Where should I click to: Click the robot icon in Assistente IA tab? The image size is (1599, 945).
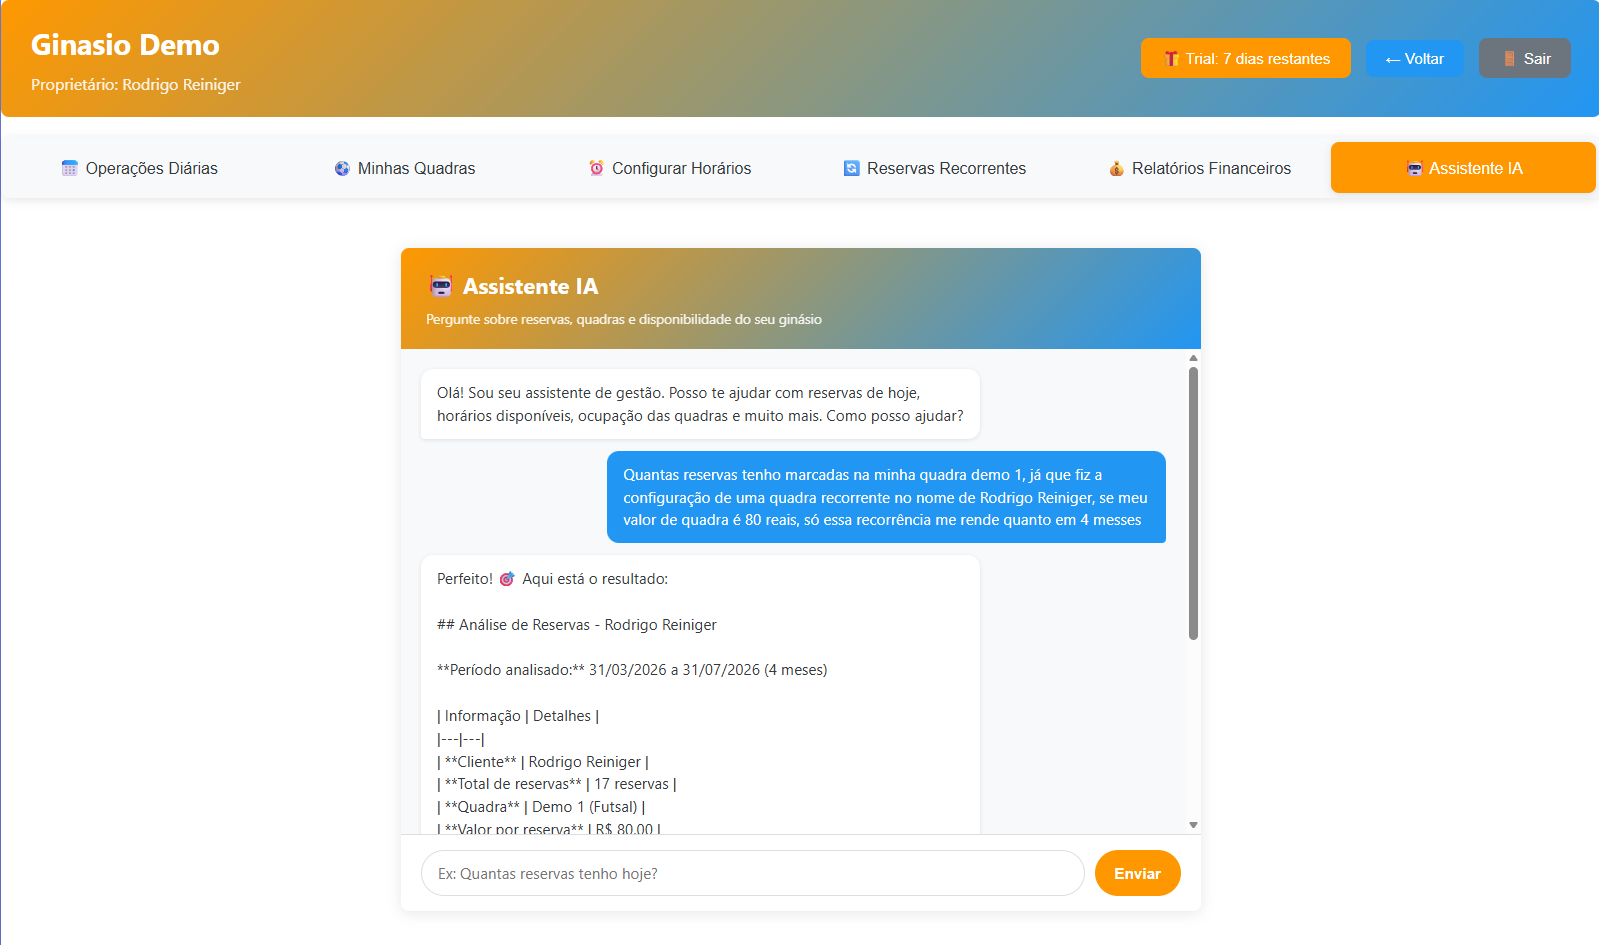1414,168
